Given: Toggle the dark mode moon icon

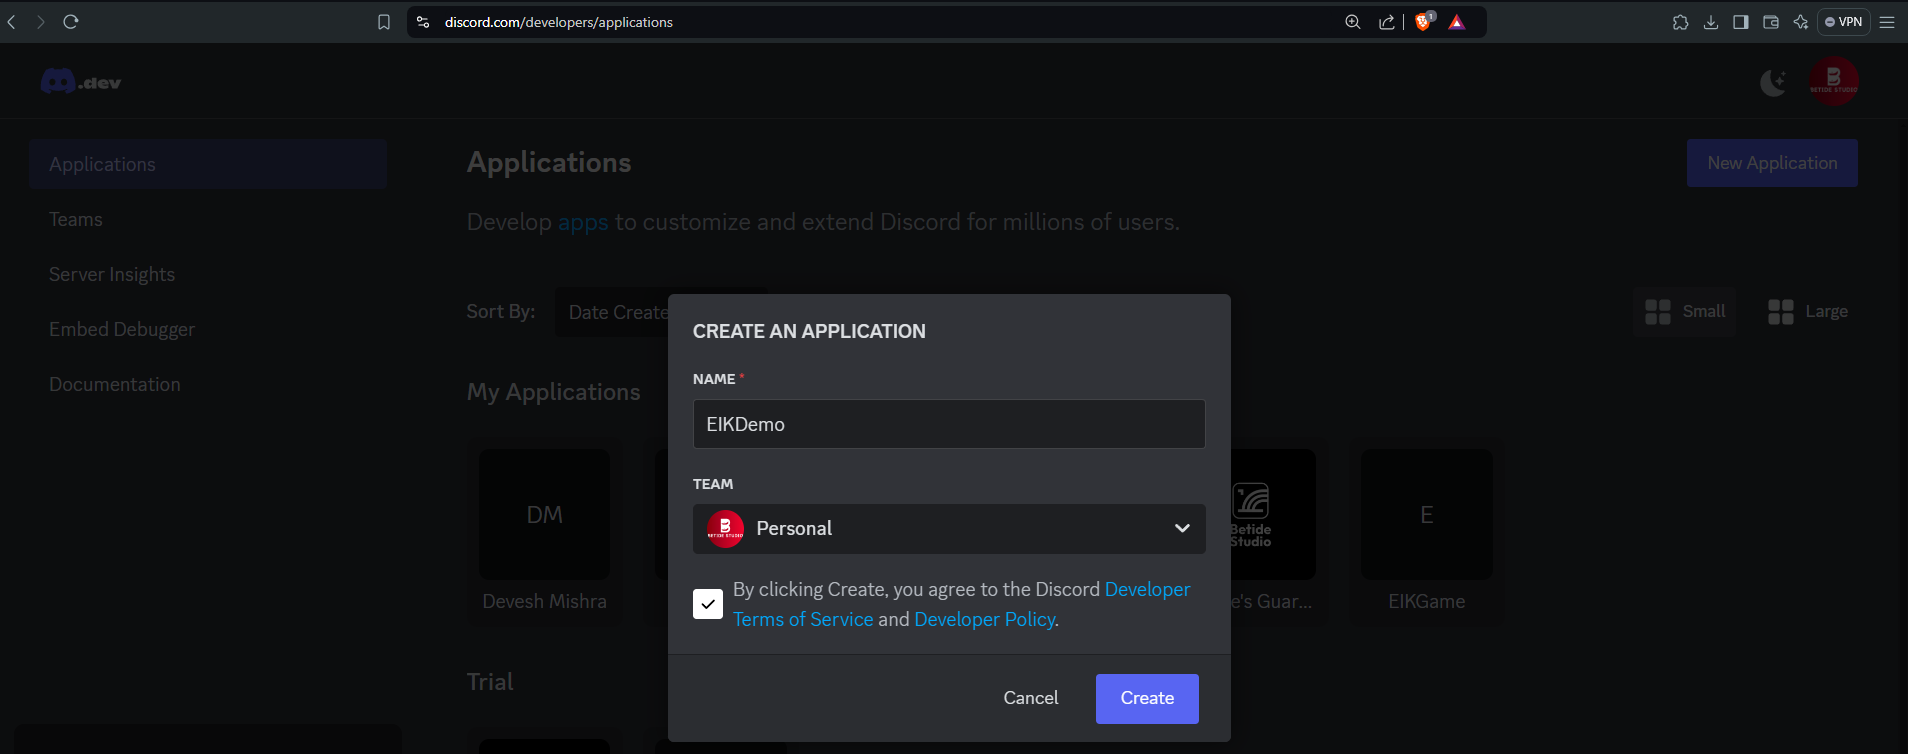Looking at the screenshot, I should [x=1773, y=82].
